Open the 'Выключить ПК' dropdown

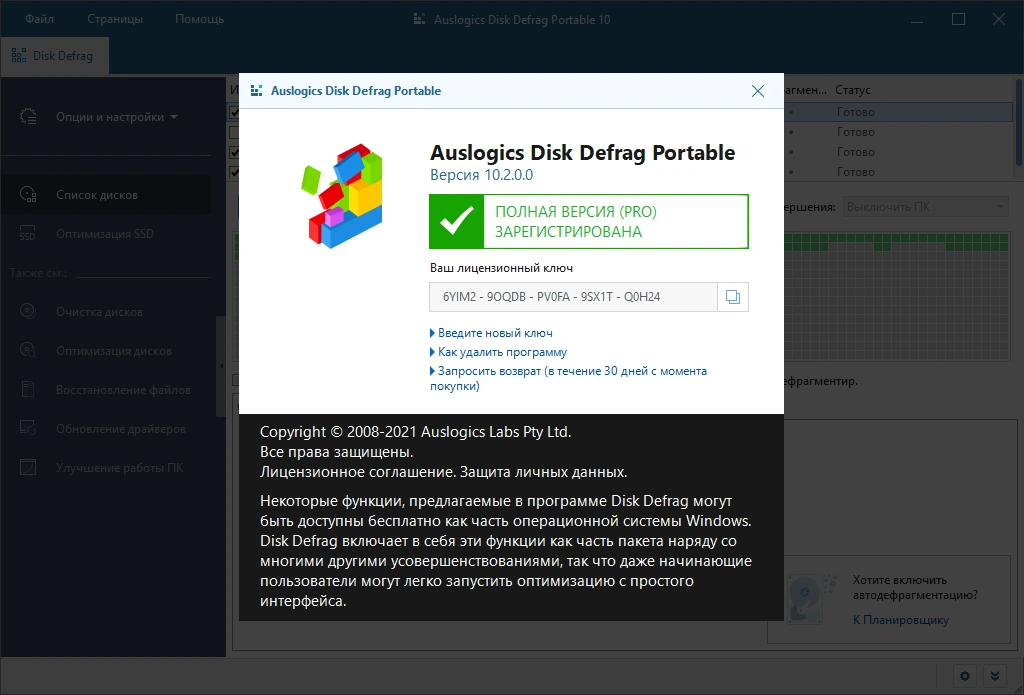click(x=925, y=207)
